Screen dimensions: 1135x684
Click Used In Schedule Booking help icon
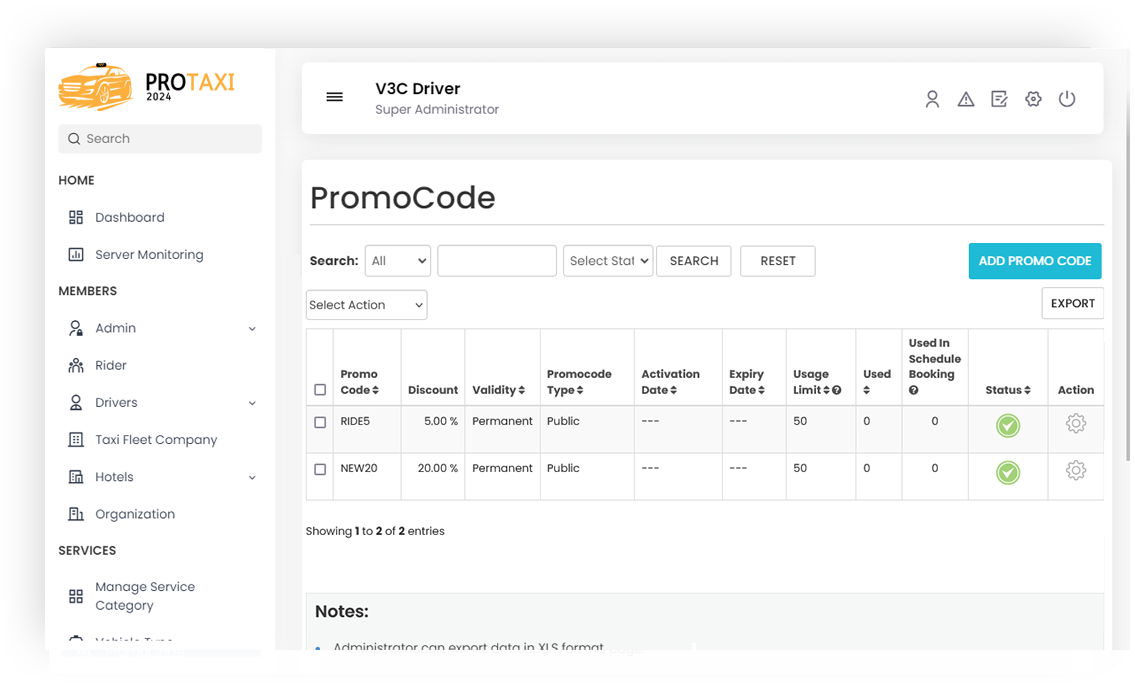pyautogui.click(x=914, y=390)
